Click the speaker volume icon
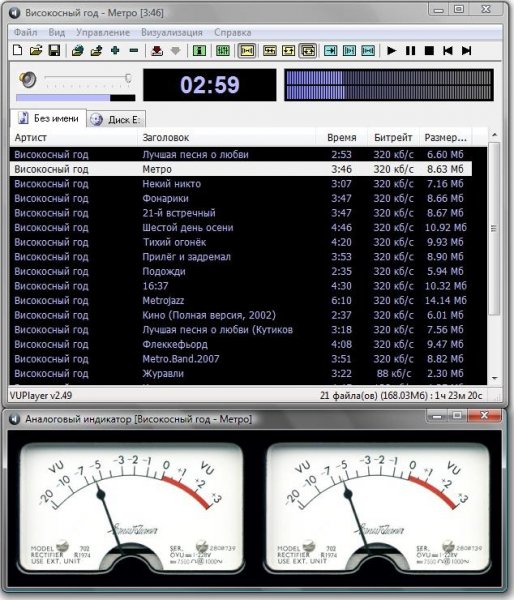The image size is (514, 600). click(28, 79)
